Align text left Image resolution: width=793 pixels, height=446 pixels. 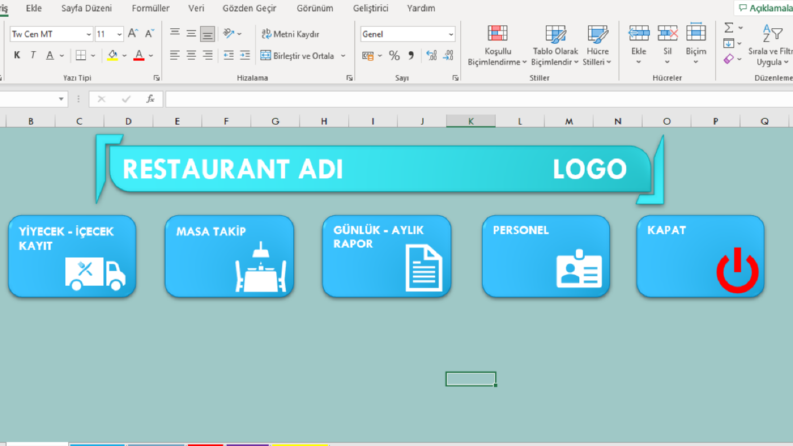(x=174, y=55)
